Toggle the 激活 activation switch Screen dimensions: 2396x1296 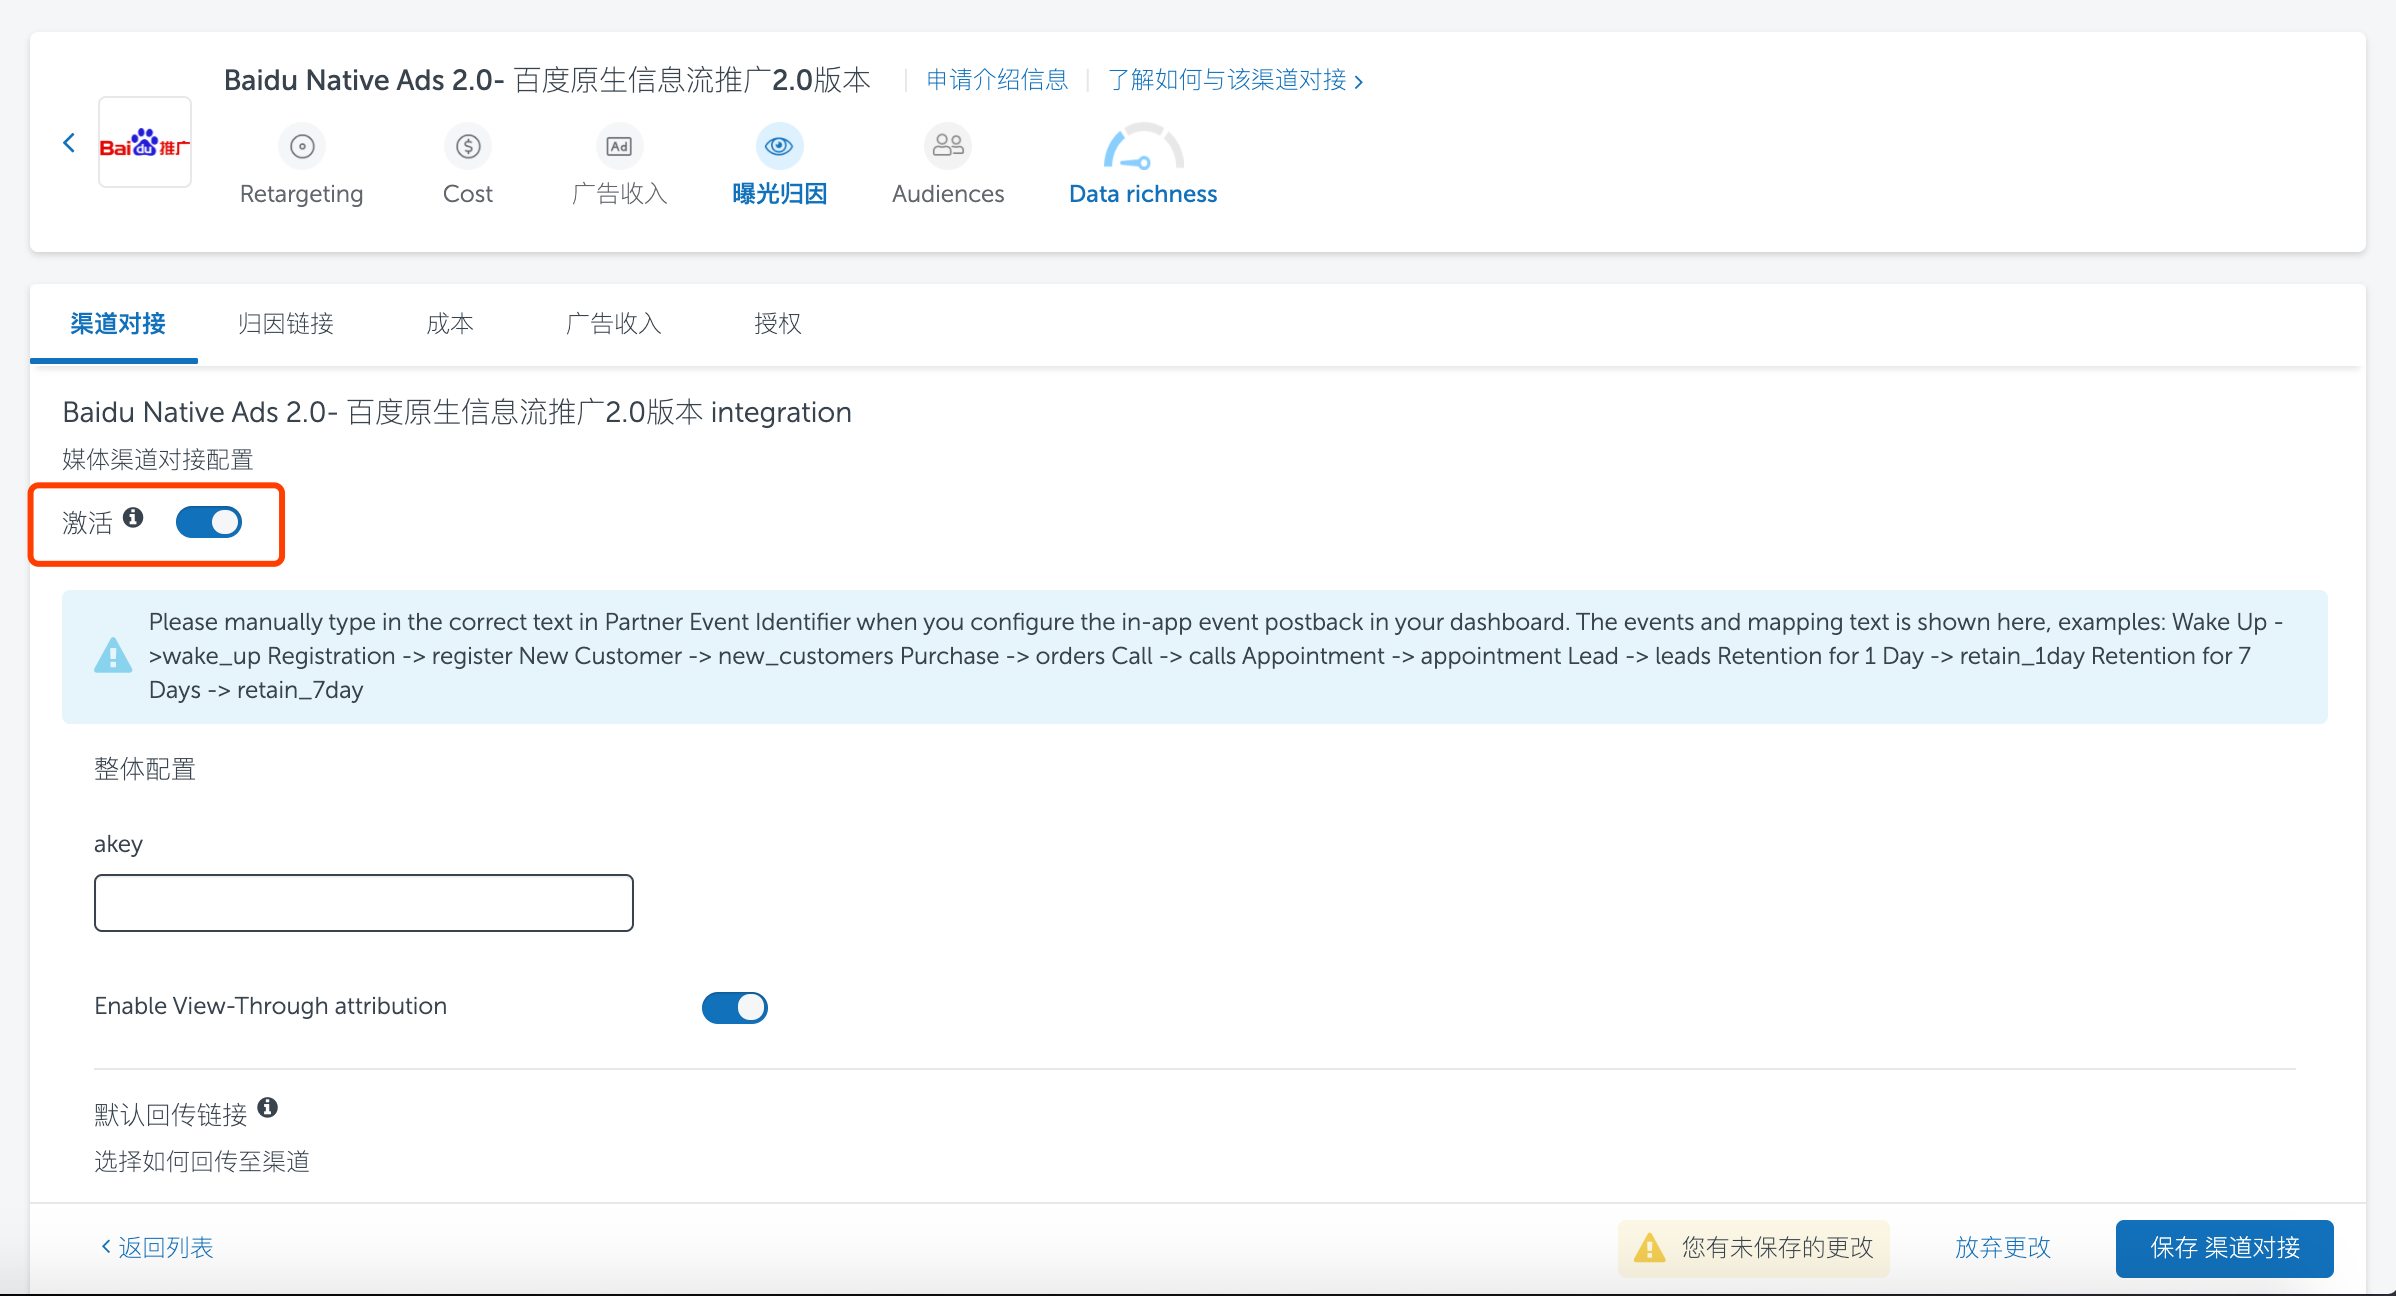209,522
